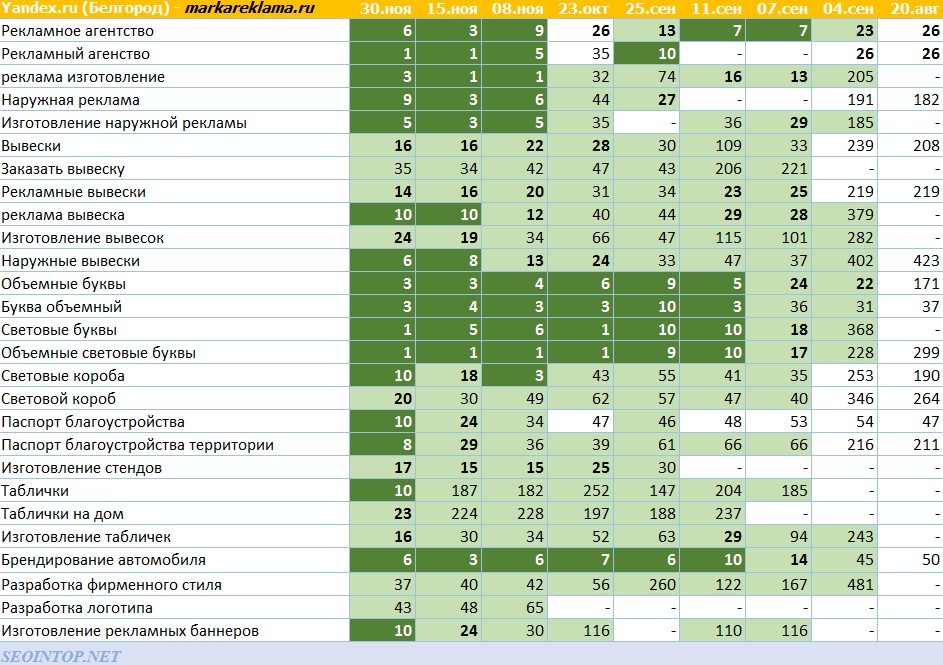
Task: Click the row label 'Изготовление табличек'
Action: pos(86,537)
